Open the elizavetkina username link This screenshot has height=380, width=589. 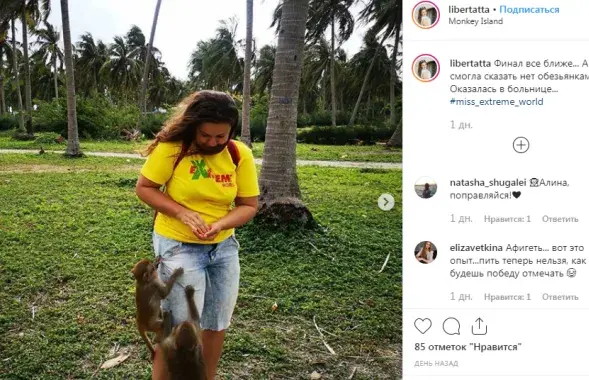pos(476,248)
